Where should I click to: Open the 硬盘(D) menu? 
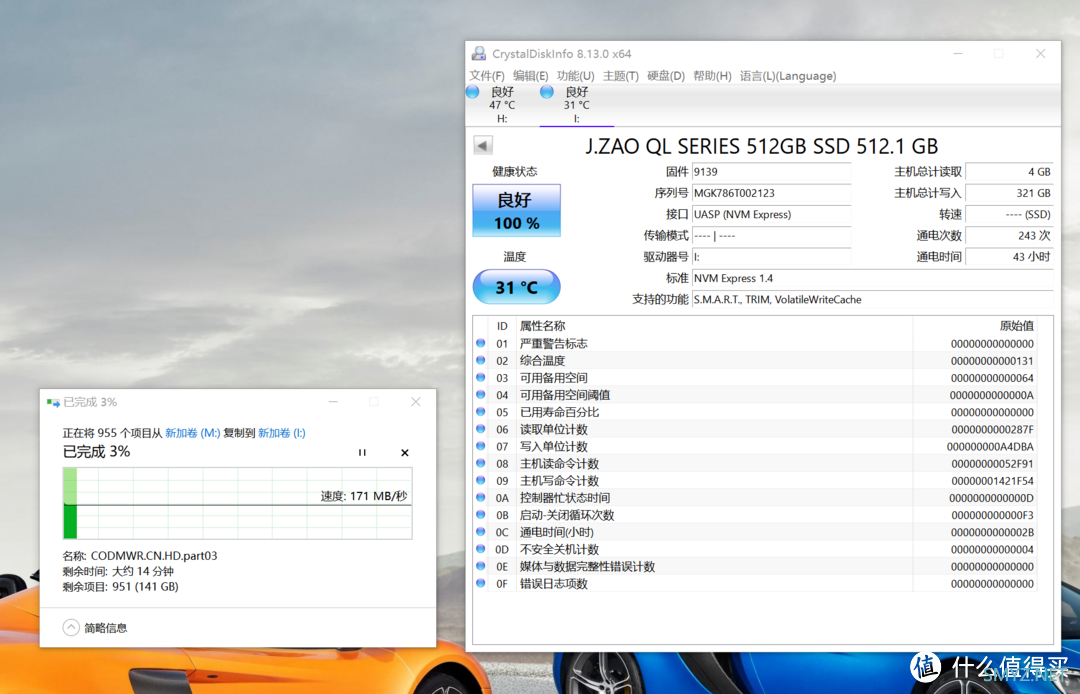coord(666,76)
